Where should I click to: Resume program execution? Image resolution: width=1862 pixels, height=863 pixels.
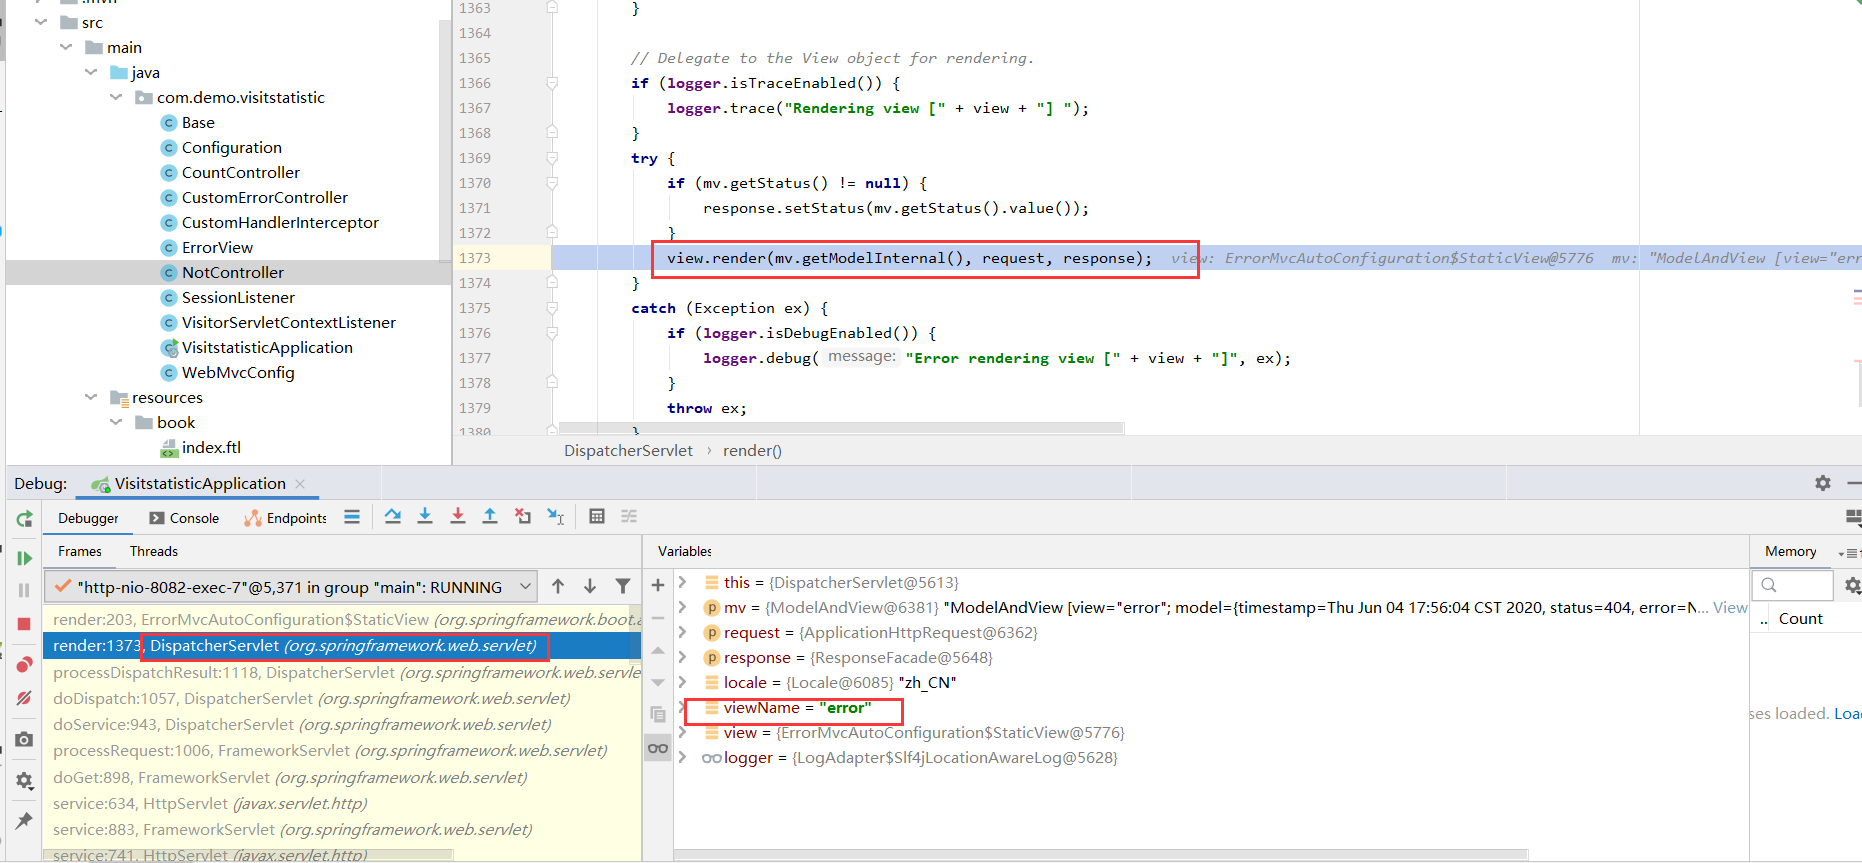click(x=25, y=558)
